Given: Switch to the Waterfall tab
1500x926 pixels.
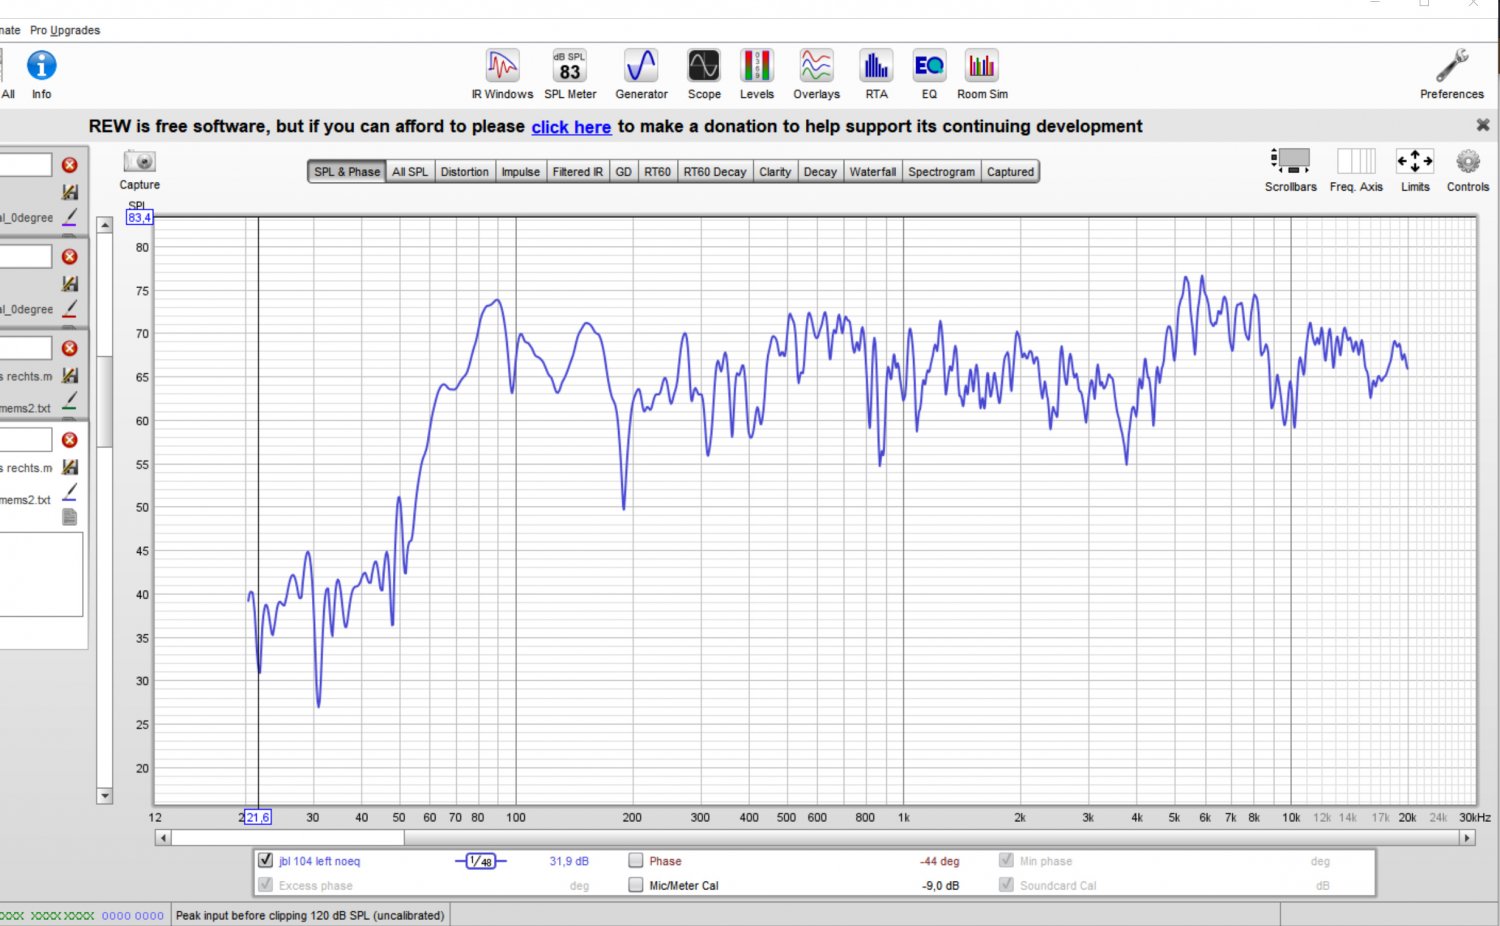Looking at the screenshot, I should (x=873, y=172).
